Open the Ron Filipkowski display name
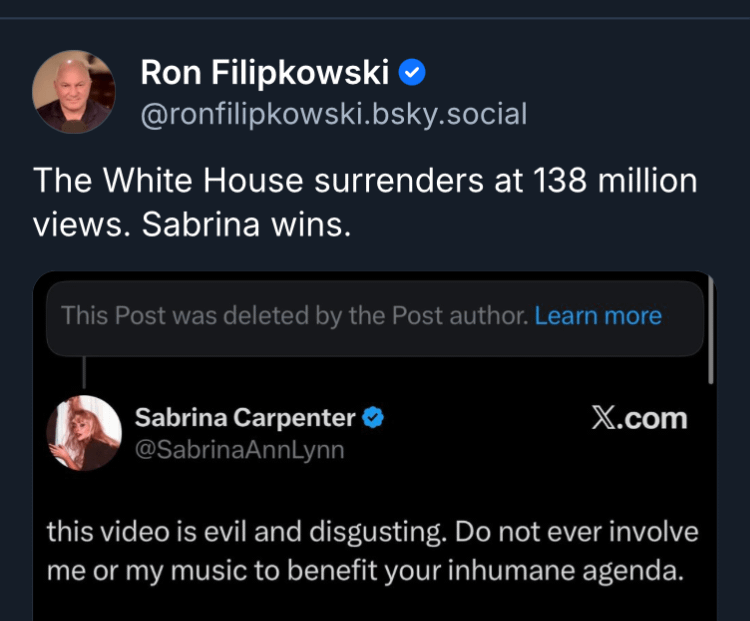Viewport: 750px width, 621px height. [x=263, y=72]
